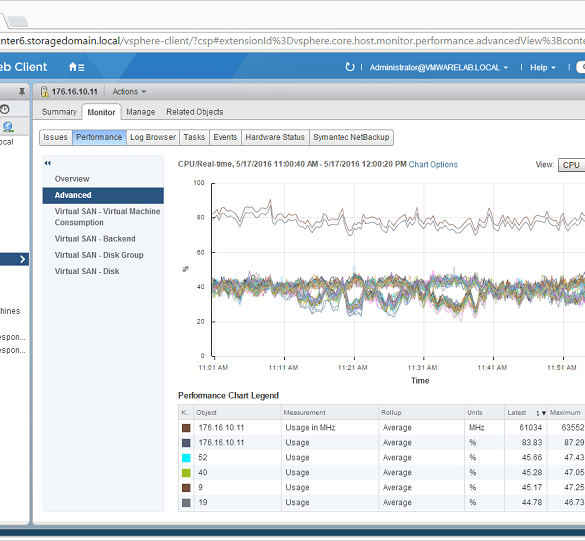Image resolution: width=585 pixels, height=541 pixels.
Task: Click the brown swatch for Usage in MHz
Action: 186,428
